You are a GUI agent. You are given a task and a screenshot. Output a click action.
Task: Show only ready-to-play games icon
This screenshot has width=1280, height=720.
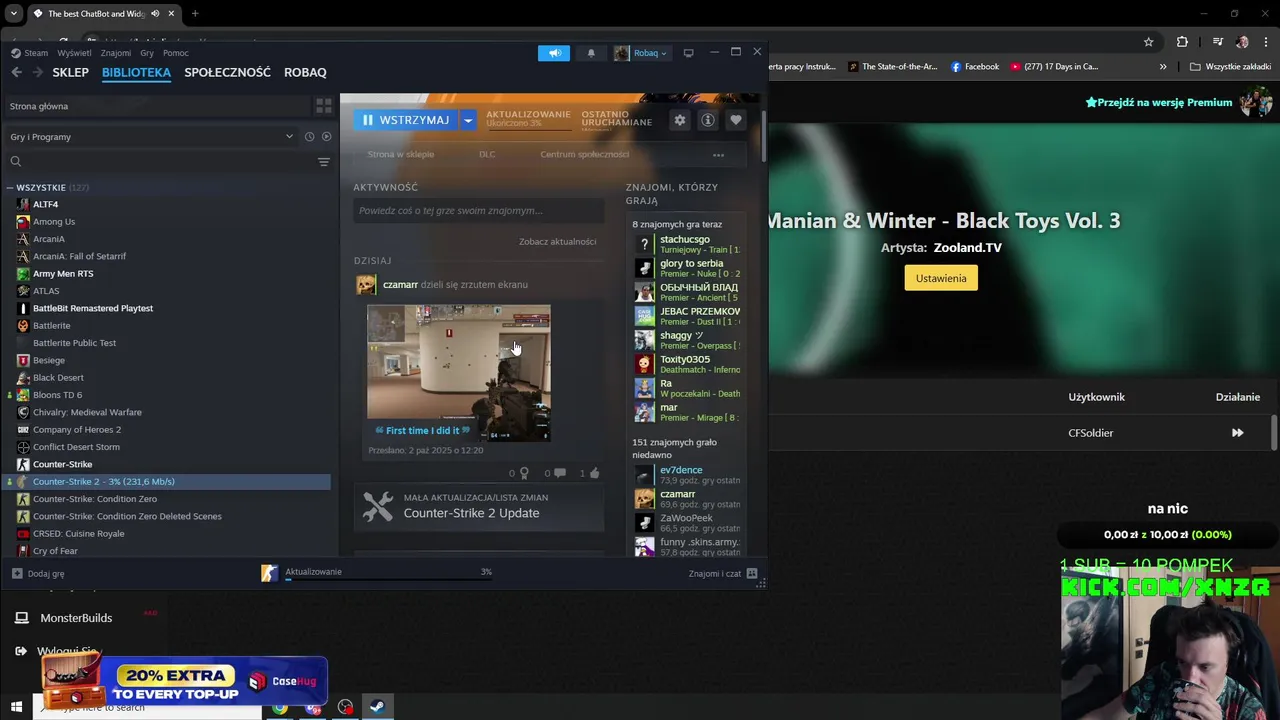326,137
